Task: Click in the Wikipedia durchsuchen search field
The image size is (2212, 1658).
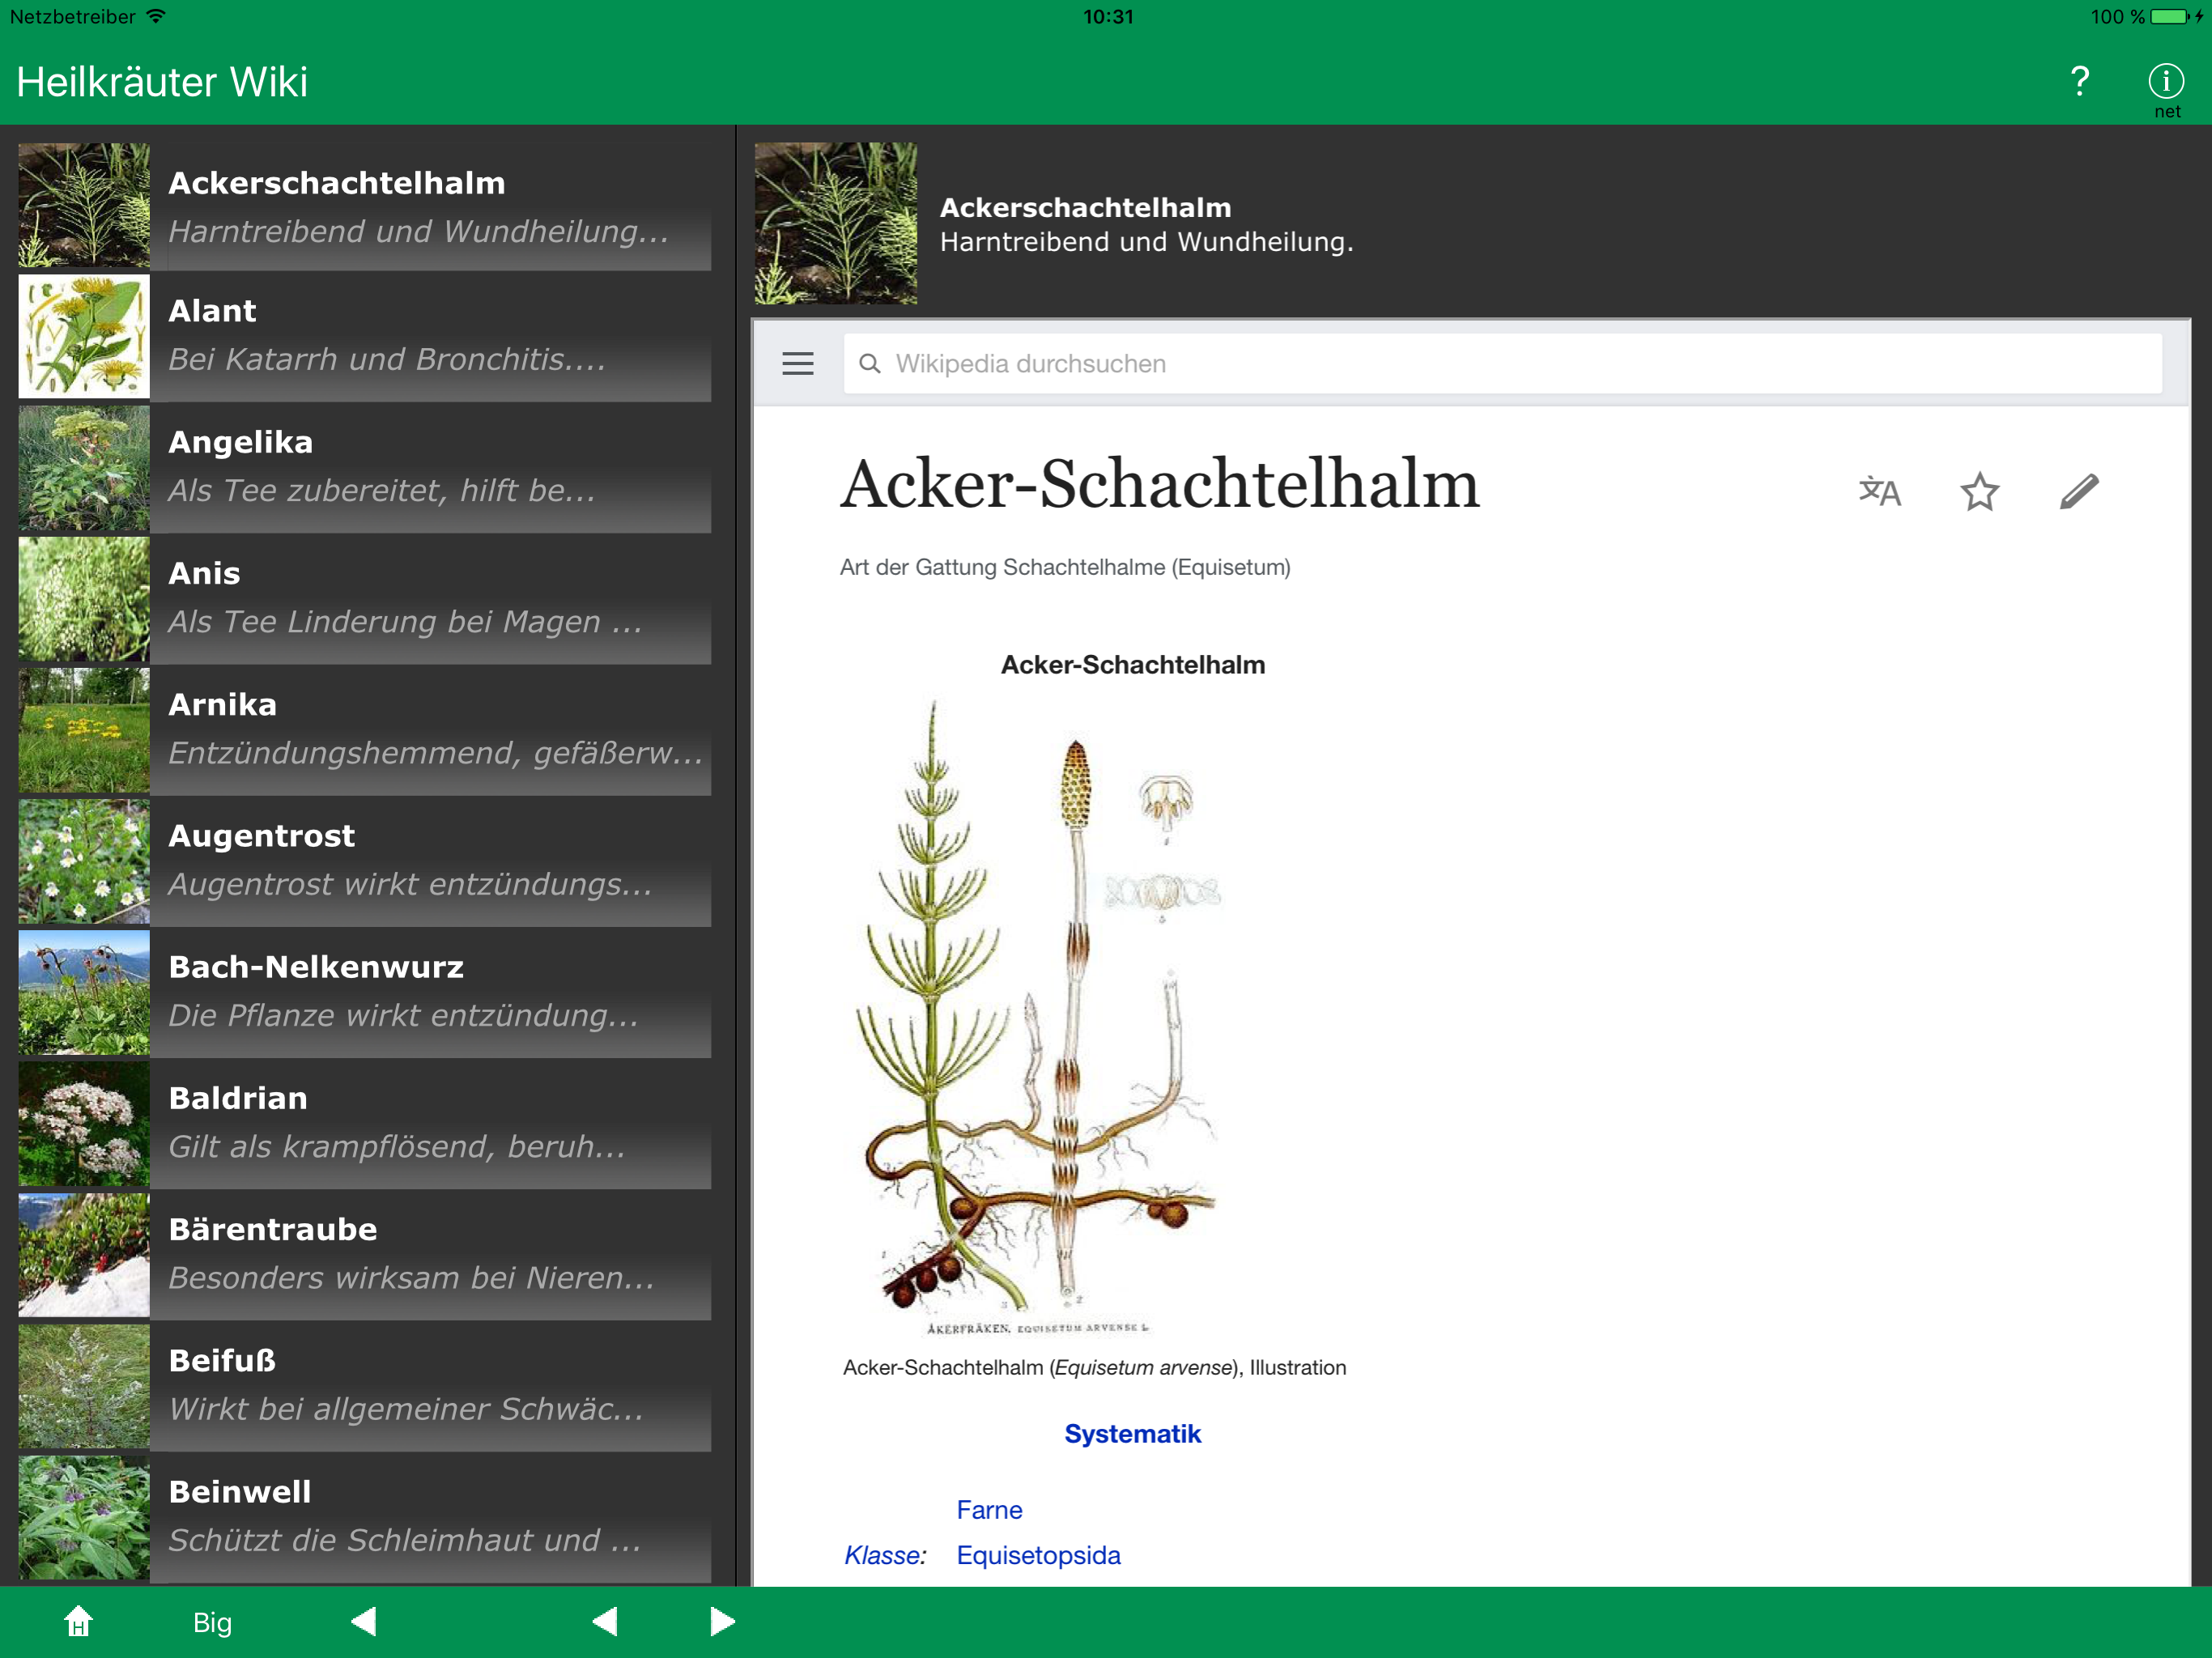Action: 1500,364
